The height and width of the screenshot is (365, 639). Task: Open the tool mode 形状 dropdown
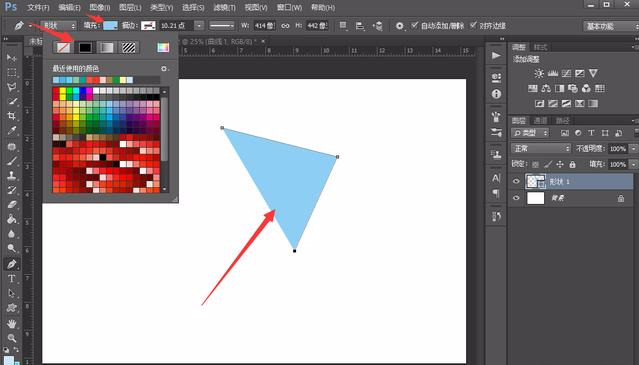[59, 26]
